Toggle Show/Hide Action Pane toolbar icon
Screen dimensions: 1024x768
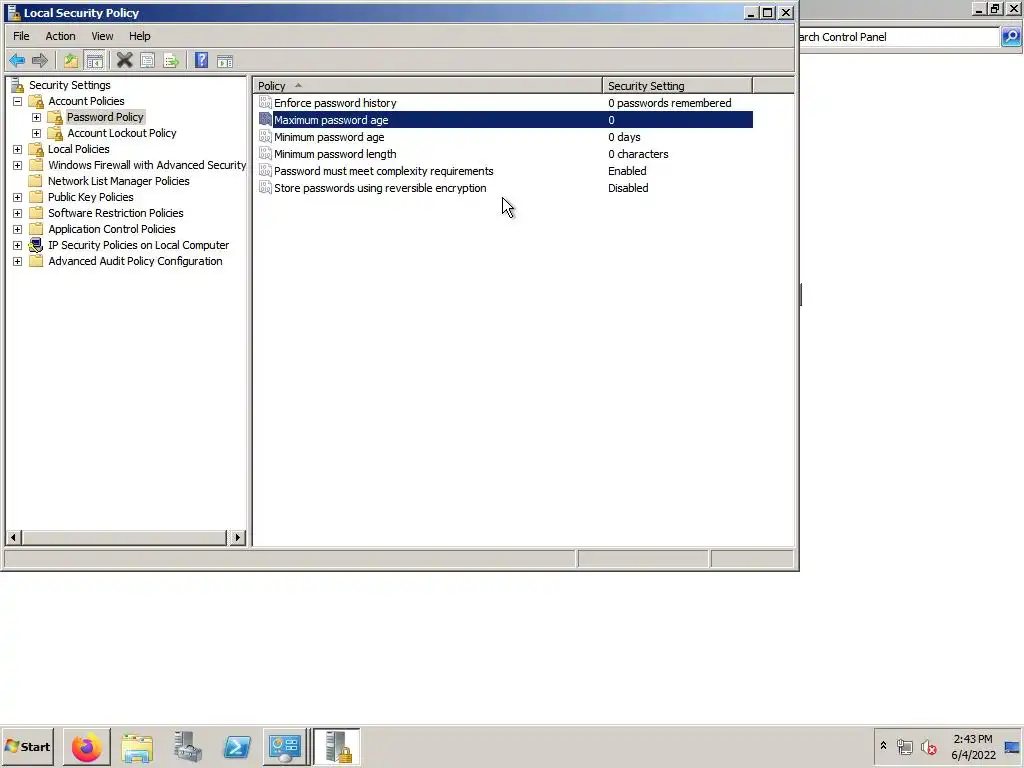point(225,61)
